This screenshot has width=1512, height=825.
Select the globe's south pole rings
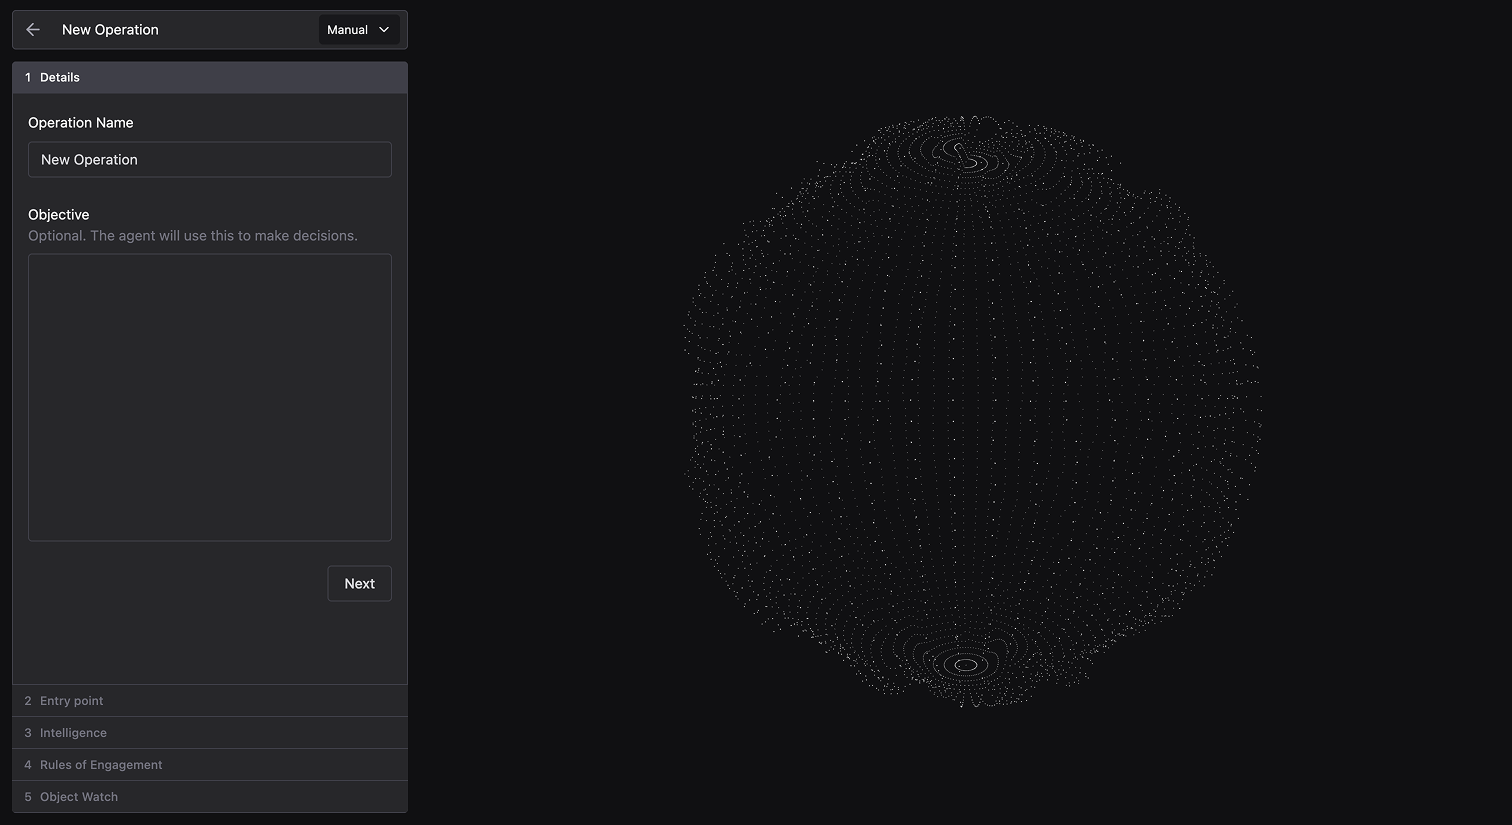pyautogui.click(x=966, y=665)
